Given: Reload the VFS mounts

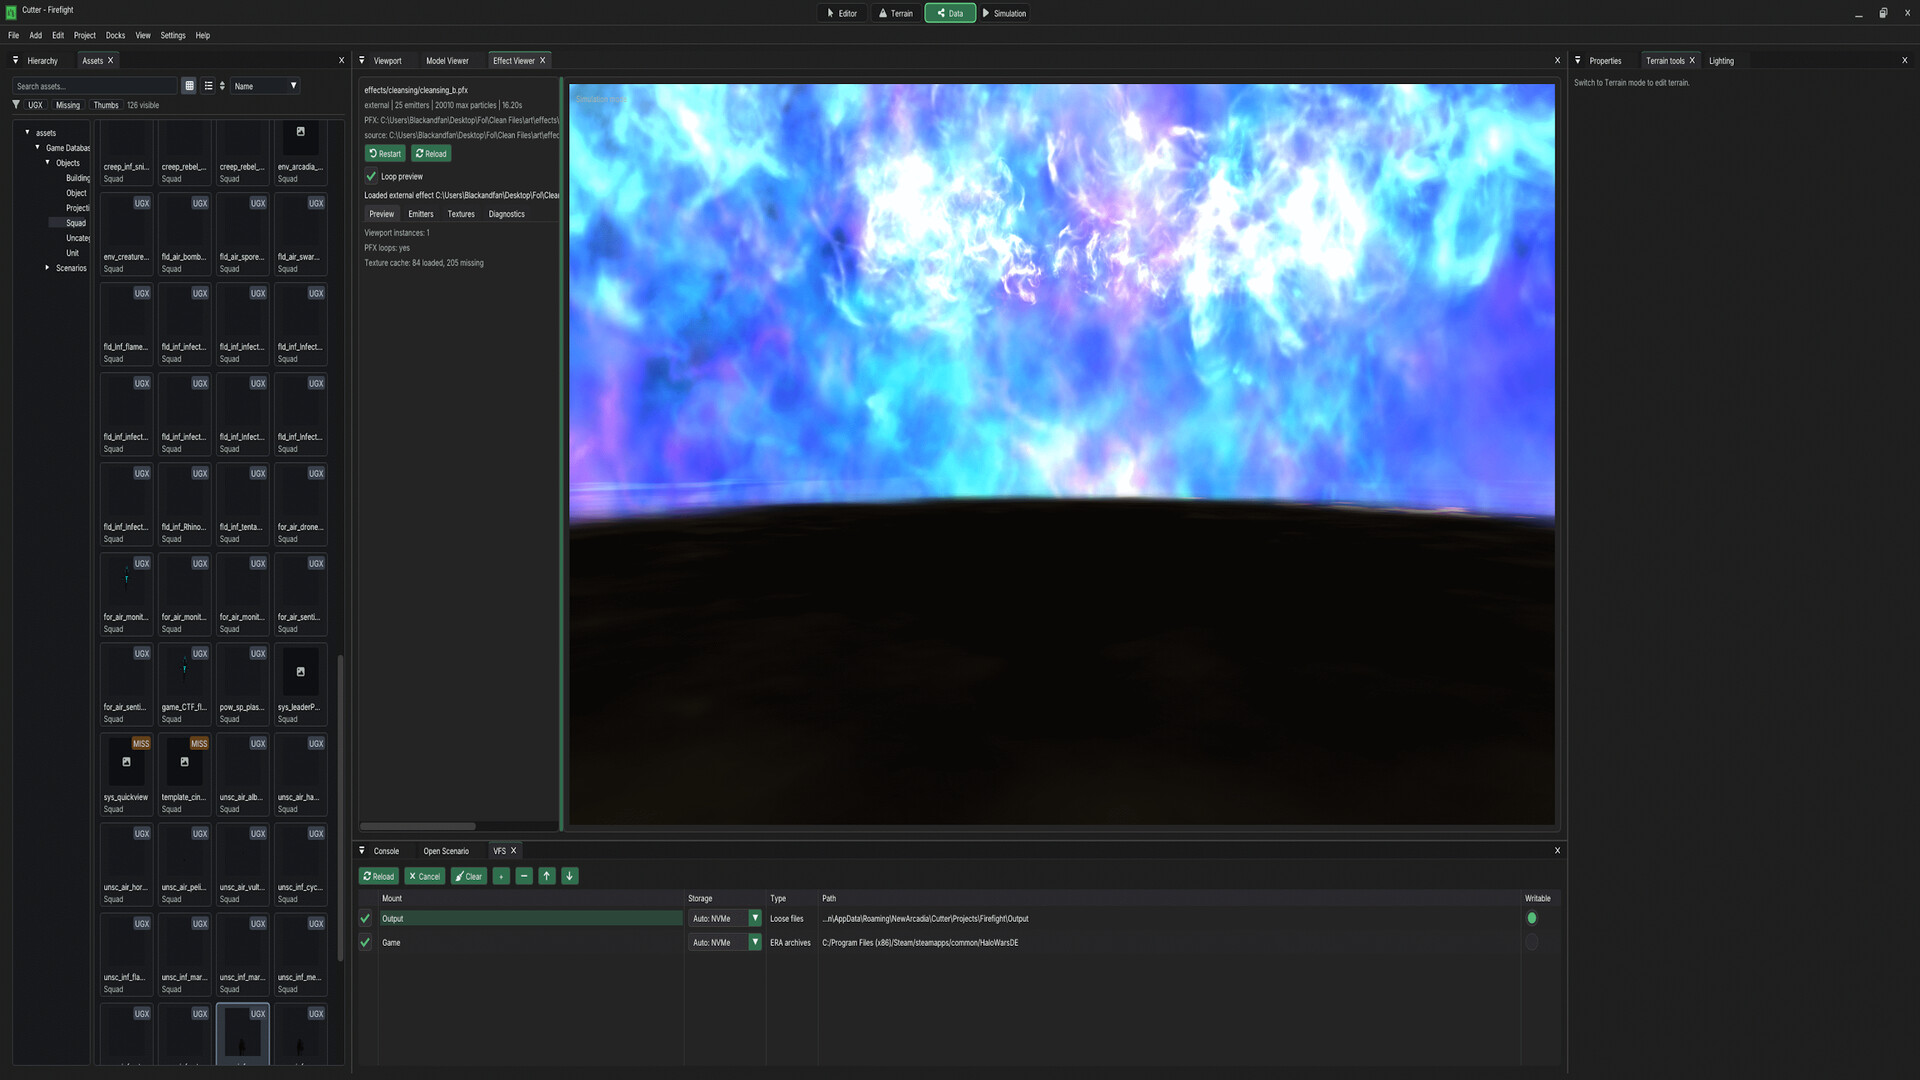Looking at the screenshot, I should 379,876.
